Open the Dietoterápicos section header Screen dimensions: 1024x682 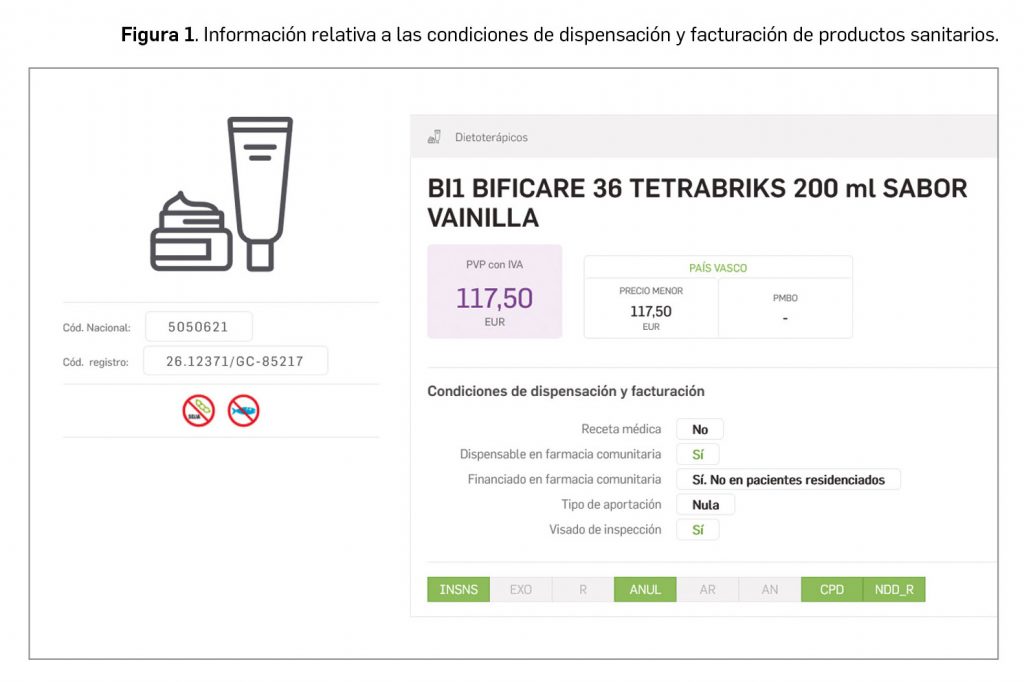pos(491,137)
